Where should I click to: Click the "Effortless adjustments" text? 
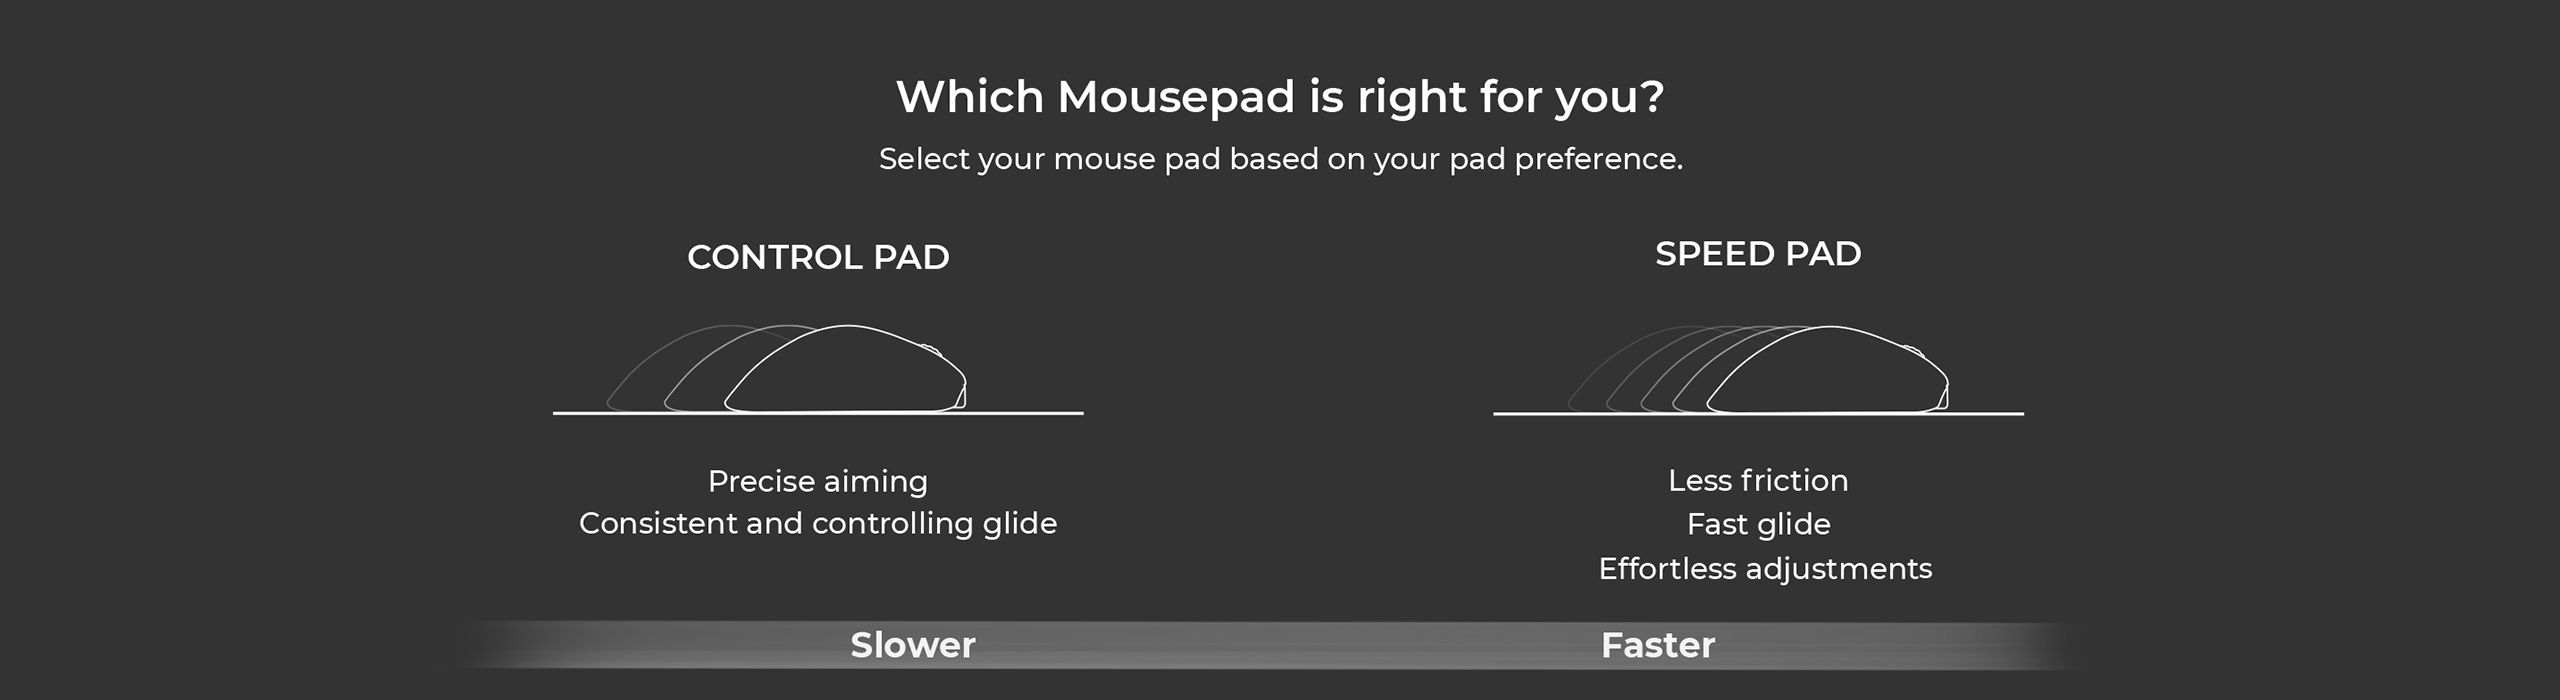pyautogui.click(x=1765, y=568)
